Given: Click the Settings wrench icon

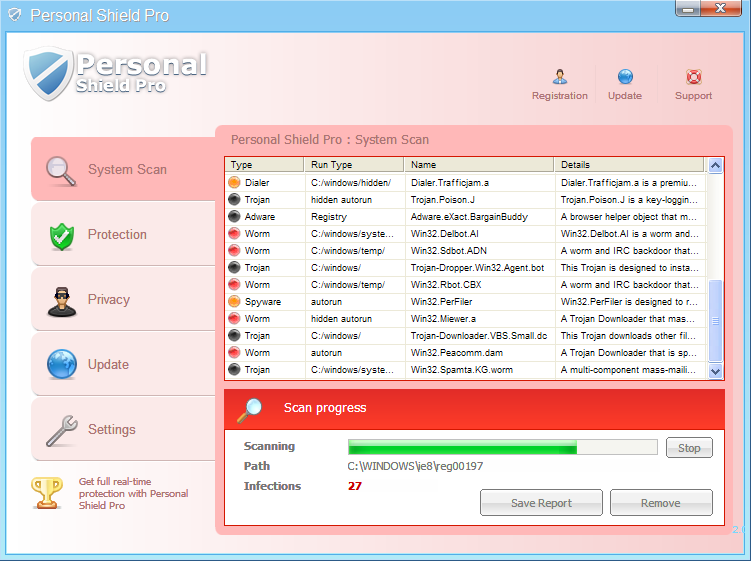Looking at the screenshot, I should [x=62, y=430].
